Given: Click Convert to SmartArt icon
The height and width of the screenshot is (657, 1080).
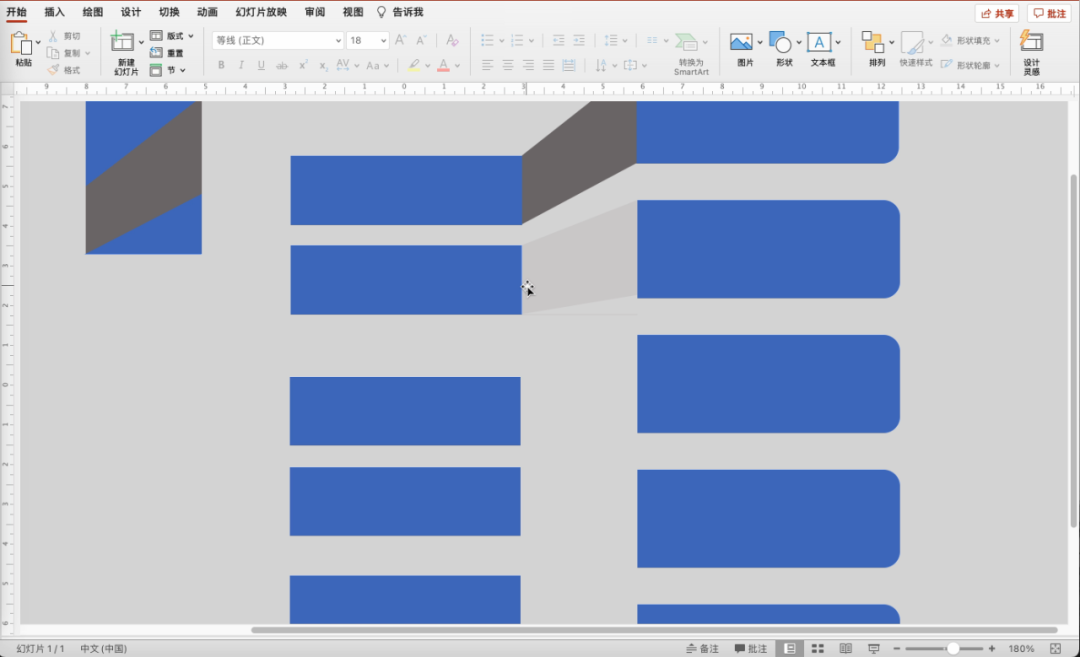Looking at the screenshot, I should click(686, 42).
